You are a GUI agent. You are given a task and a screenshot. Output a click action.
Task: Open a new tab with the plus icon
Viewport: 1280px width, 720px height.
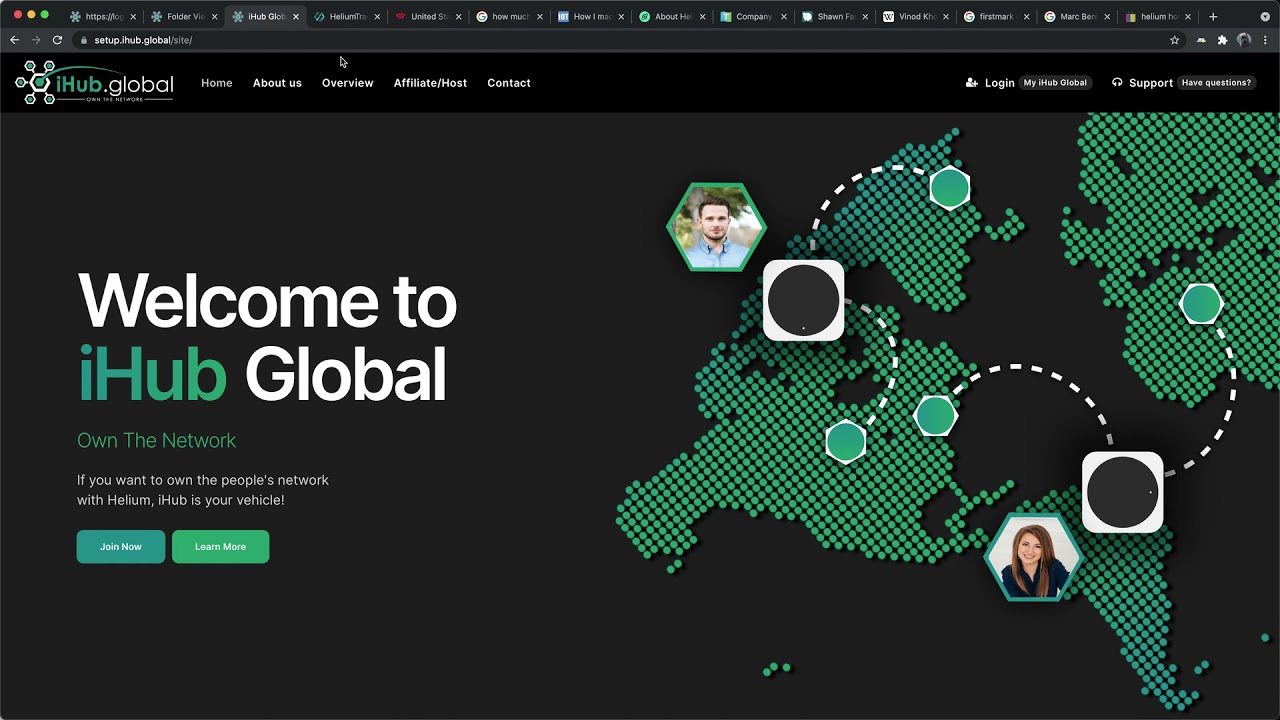1213,16
